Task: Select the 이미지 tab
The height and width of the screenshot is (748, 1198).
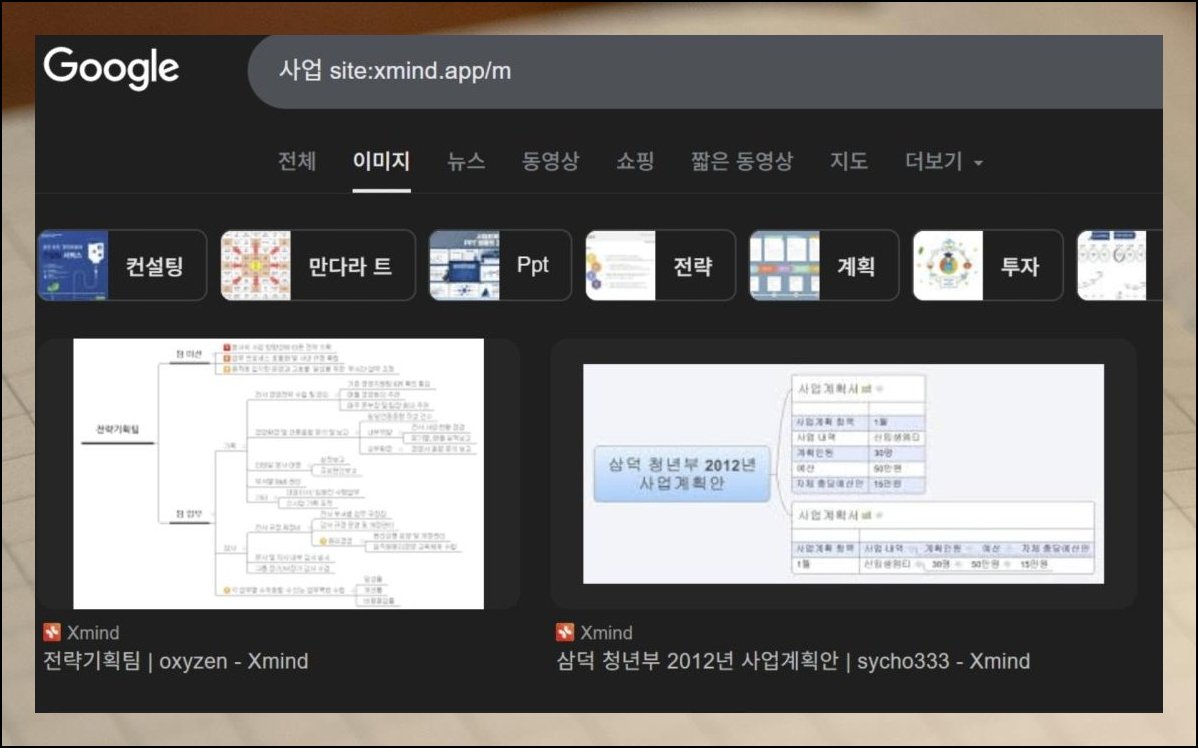Action: (x=381, y=161)
